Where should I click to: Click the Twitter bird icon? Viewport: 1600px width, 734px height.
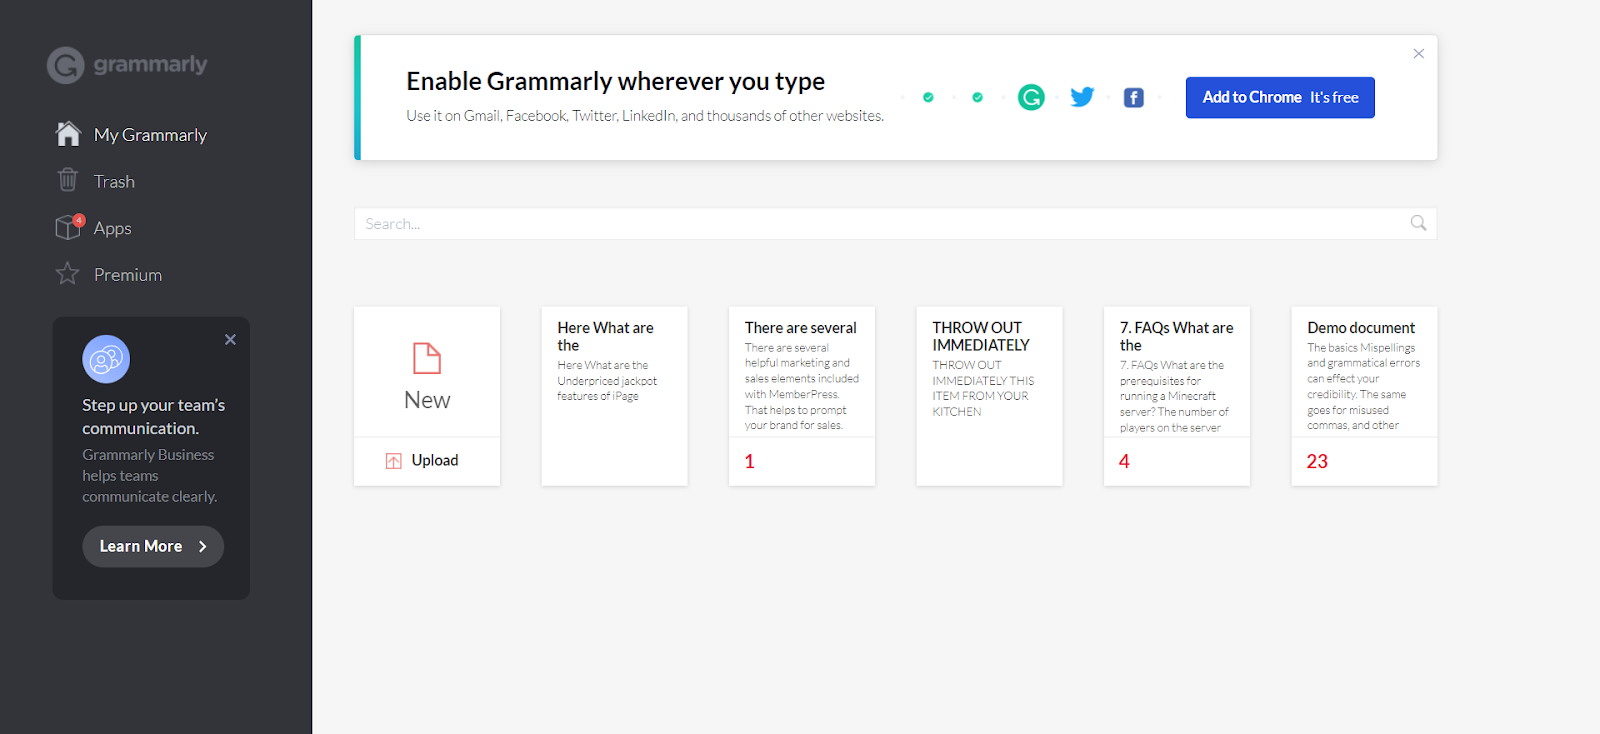1082,97
